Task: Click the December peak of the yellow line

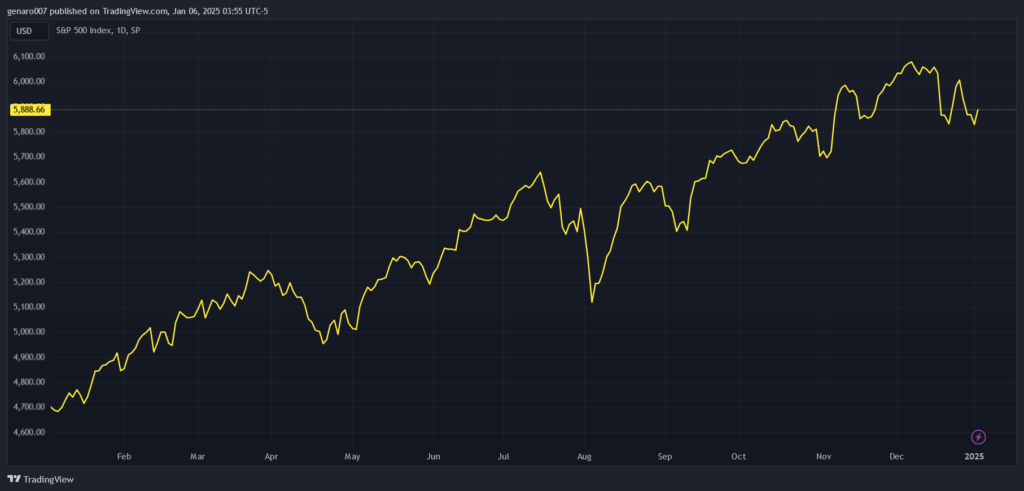Action: [910, 62]
